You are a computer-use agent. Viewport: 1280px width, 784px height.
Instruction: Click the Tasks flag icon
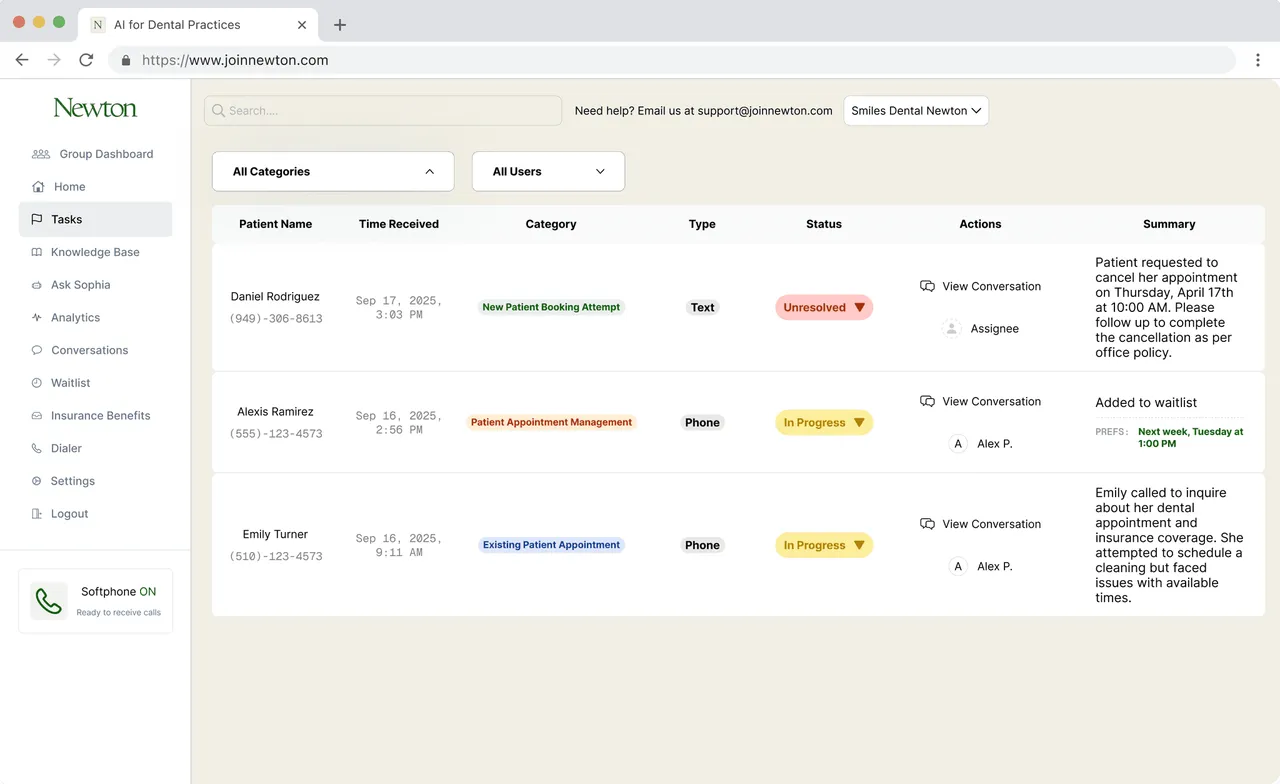(37, 219)
